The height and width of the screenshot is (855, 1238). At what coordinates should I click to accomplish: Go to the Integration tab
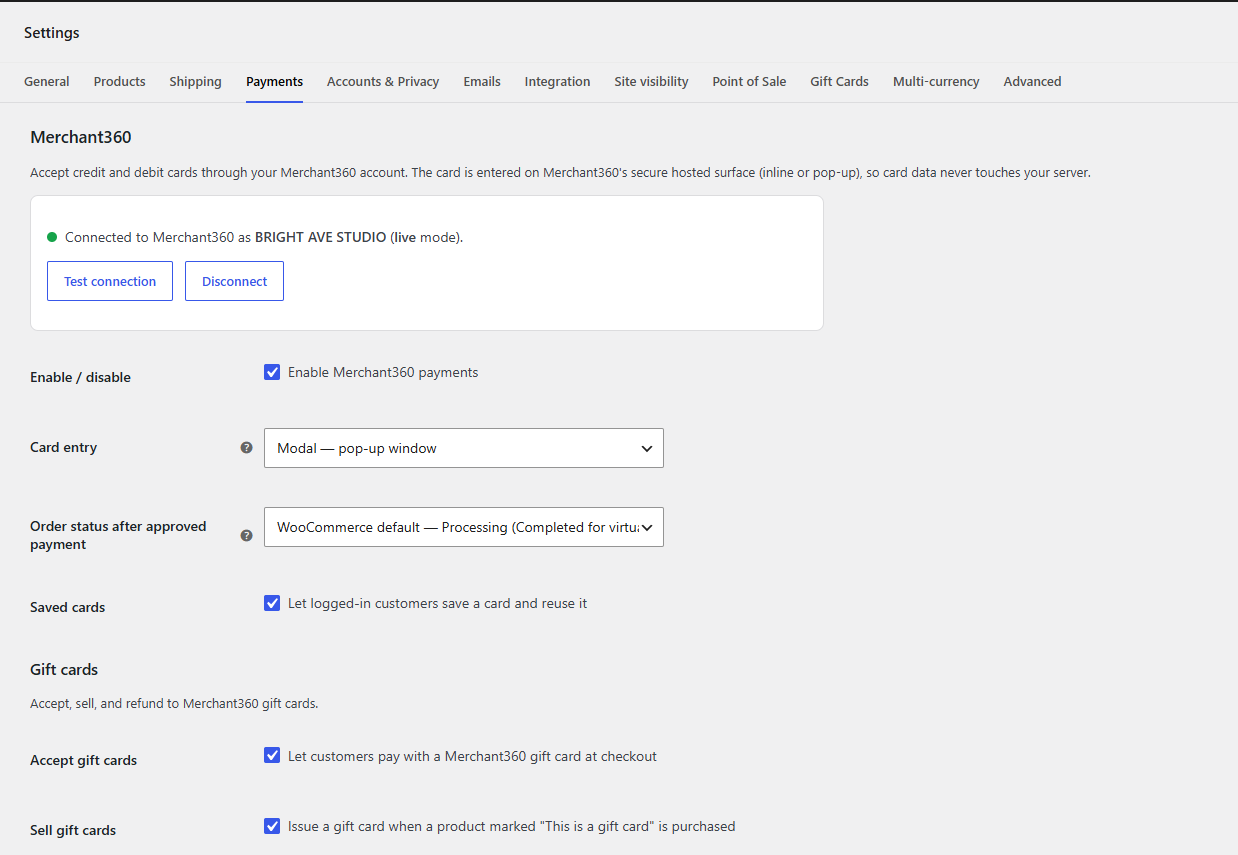557,82
